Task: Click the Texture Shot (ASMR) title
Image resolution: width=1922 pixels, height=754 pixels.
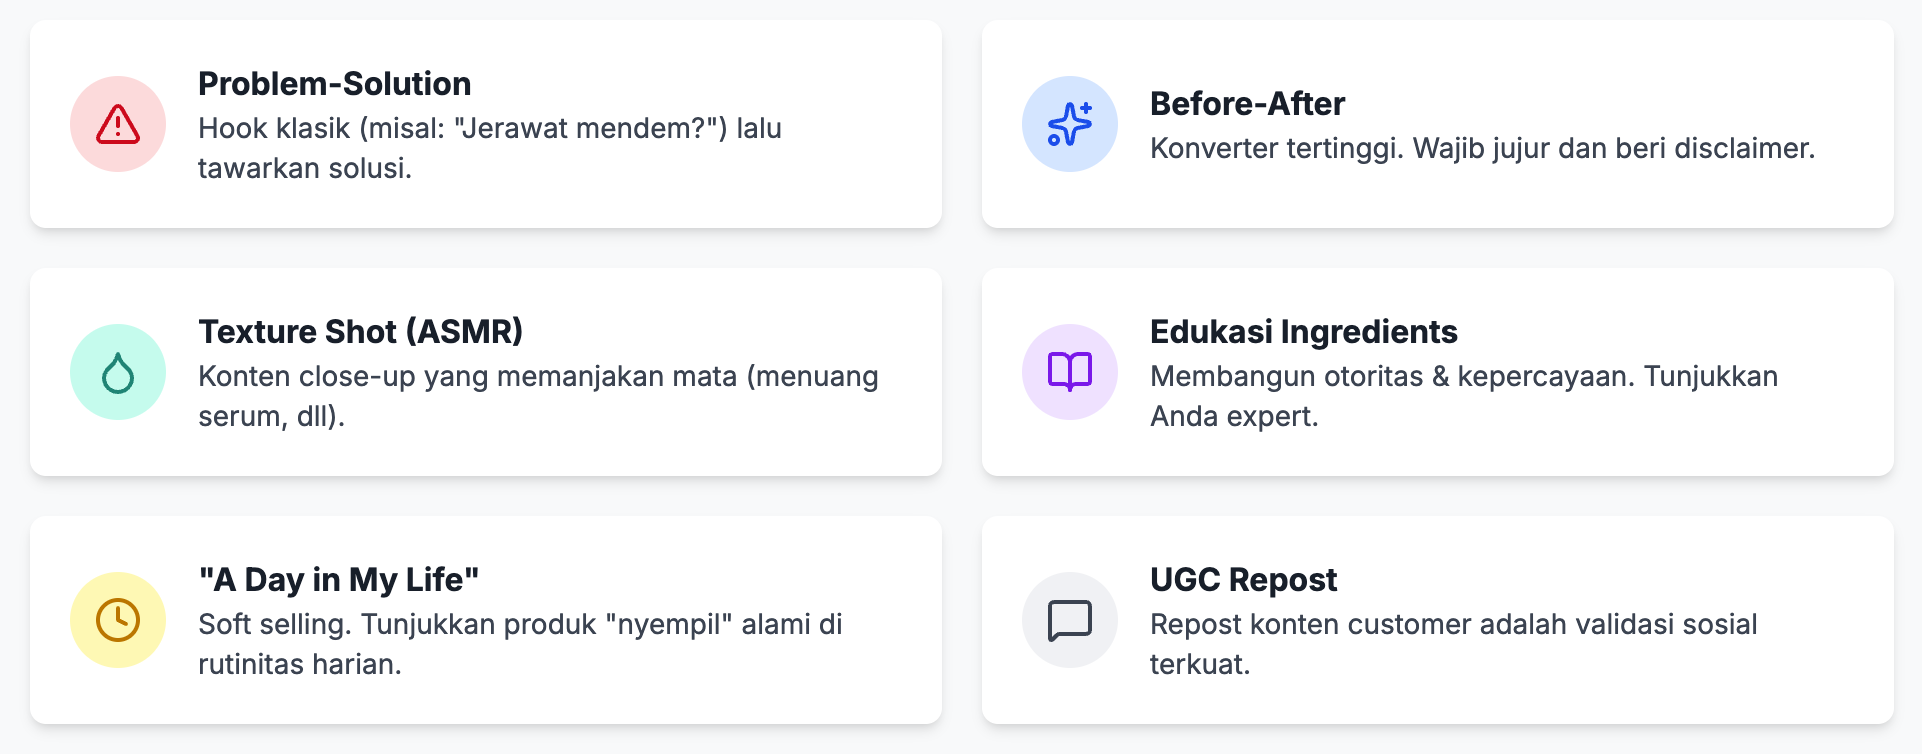Action: point(360,331)
